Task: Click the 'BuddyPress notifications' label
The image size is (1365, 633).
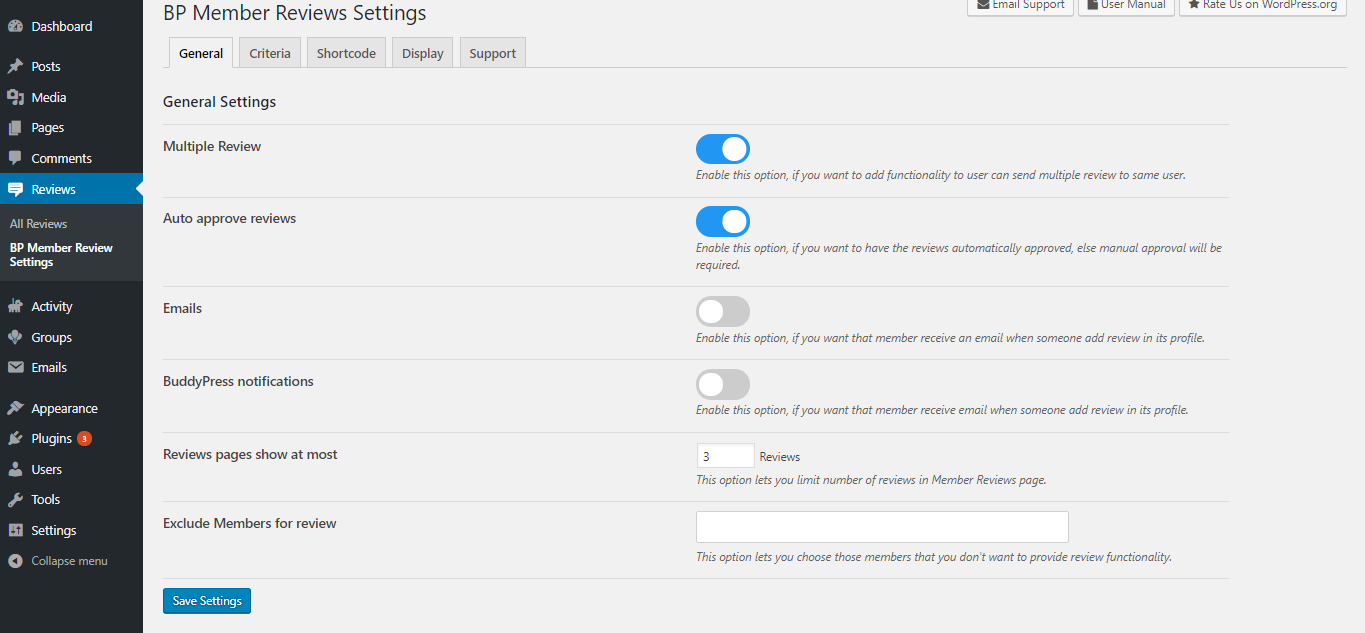Action: [238, 381]
